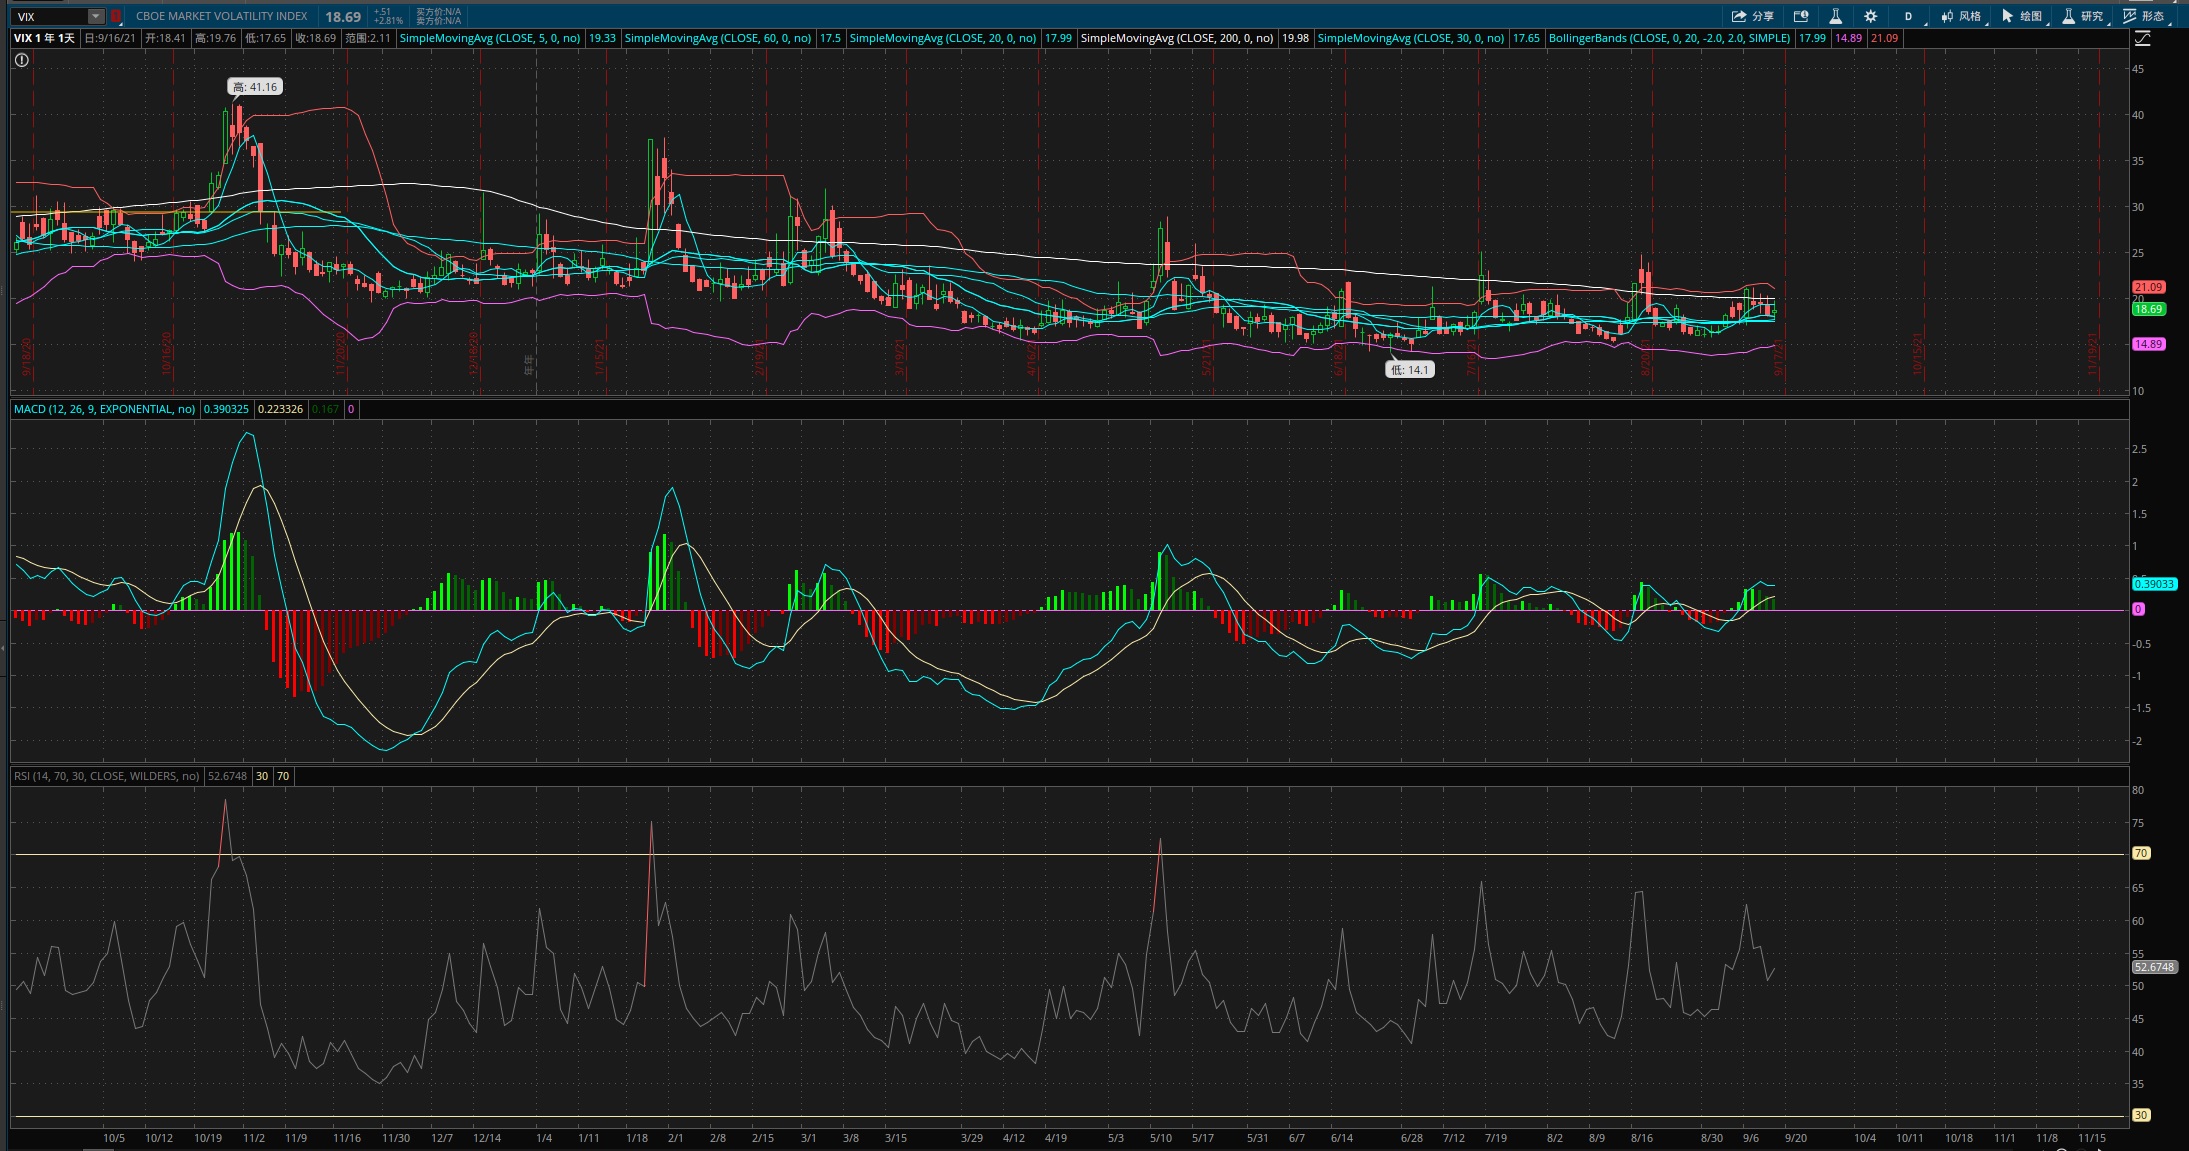Click the exclamation info icon on the chart
The image size is (2189, 1151).
[22, 60]
